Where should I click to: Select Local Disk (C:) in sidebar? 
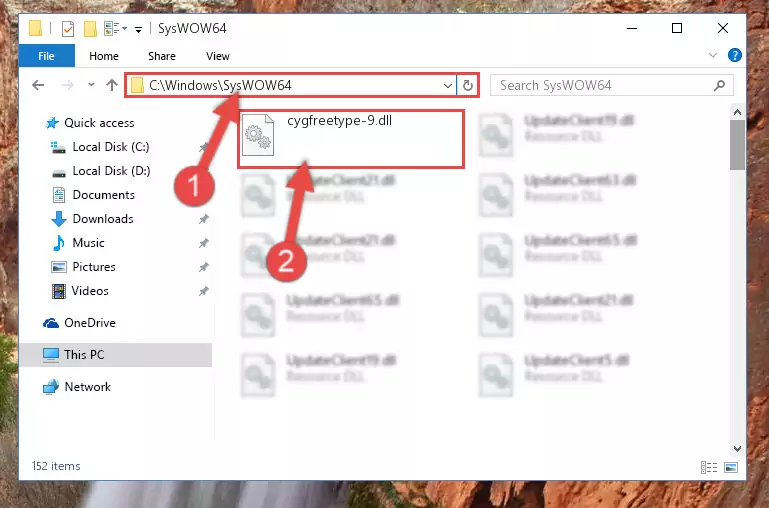(x=111, y=147)
